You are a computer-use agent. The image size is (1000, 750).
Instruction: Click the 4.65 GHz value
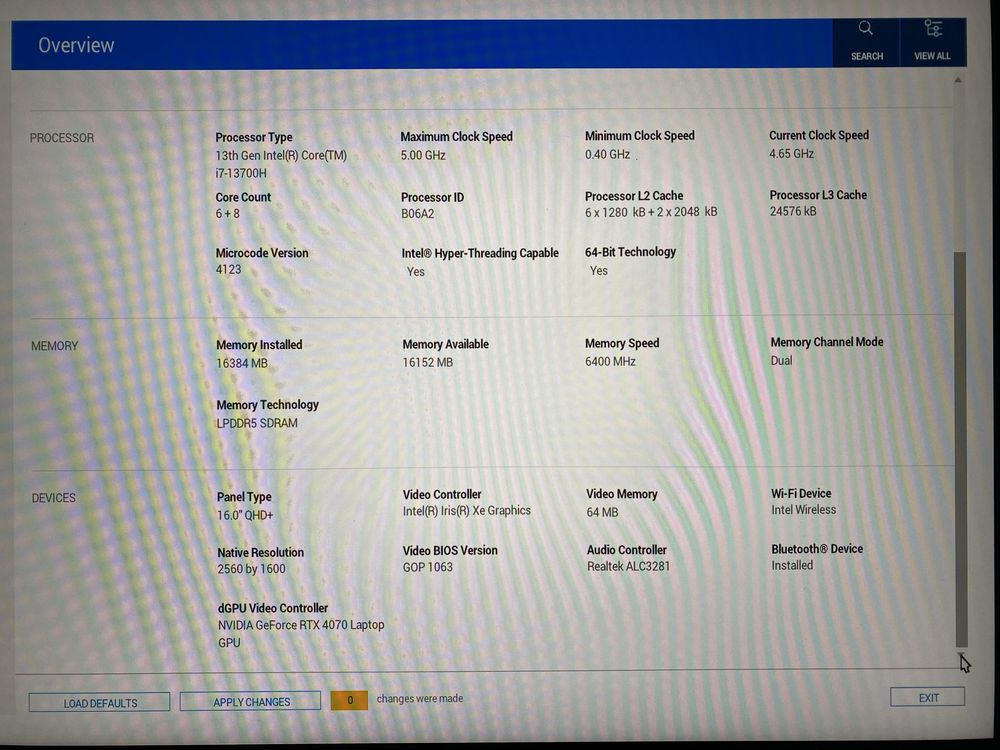click(x=791, y=154)
